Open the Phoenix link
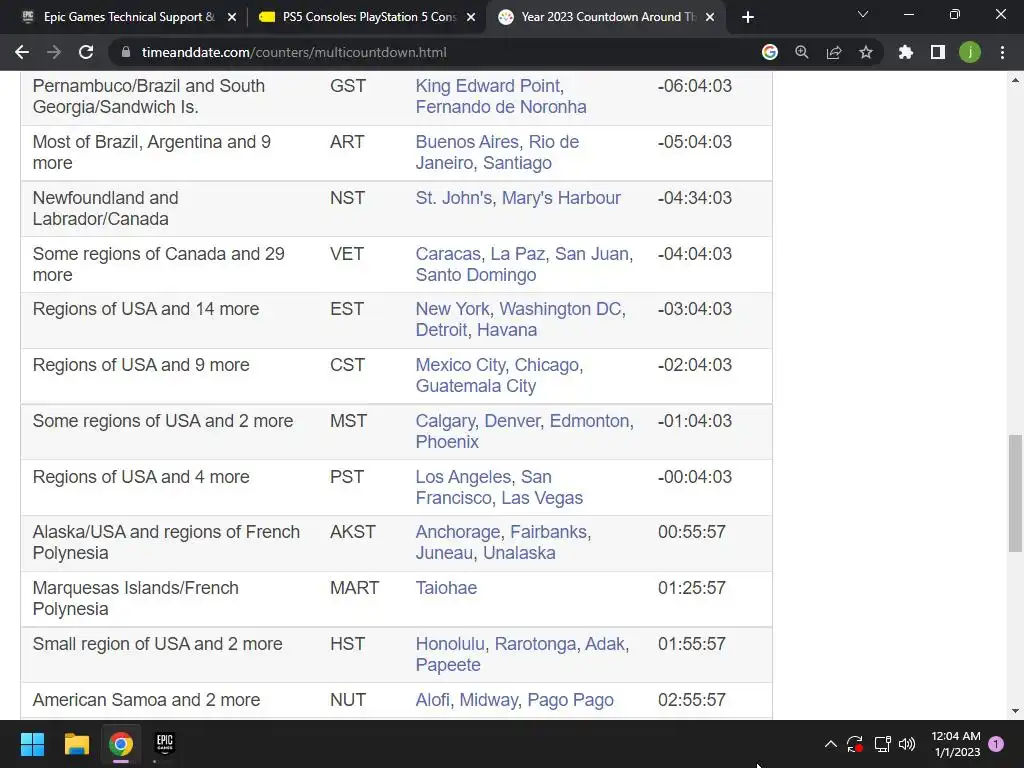 pos(447,441)
